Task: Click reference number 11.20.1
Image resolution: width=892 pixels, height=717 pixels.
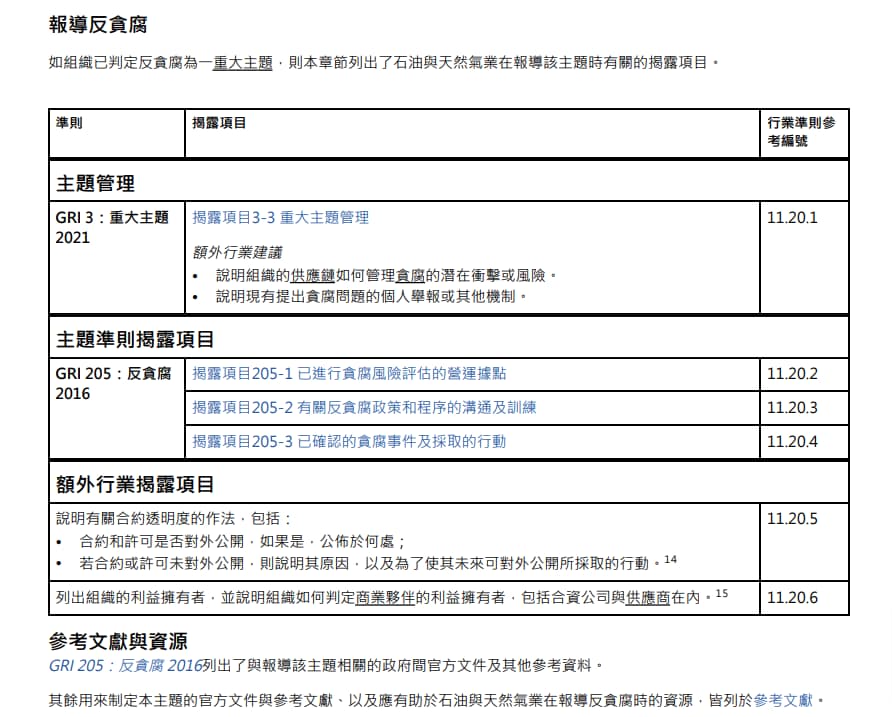Action: click(792, 218)
